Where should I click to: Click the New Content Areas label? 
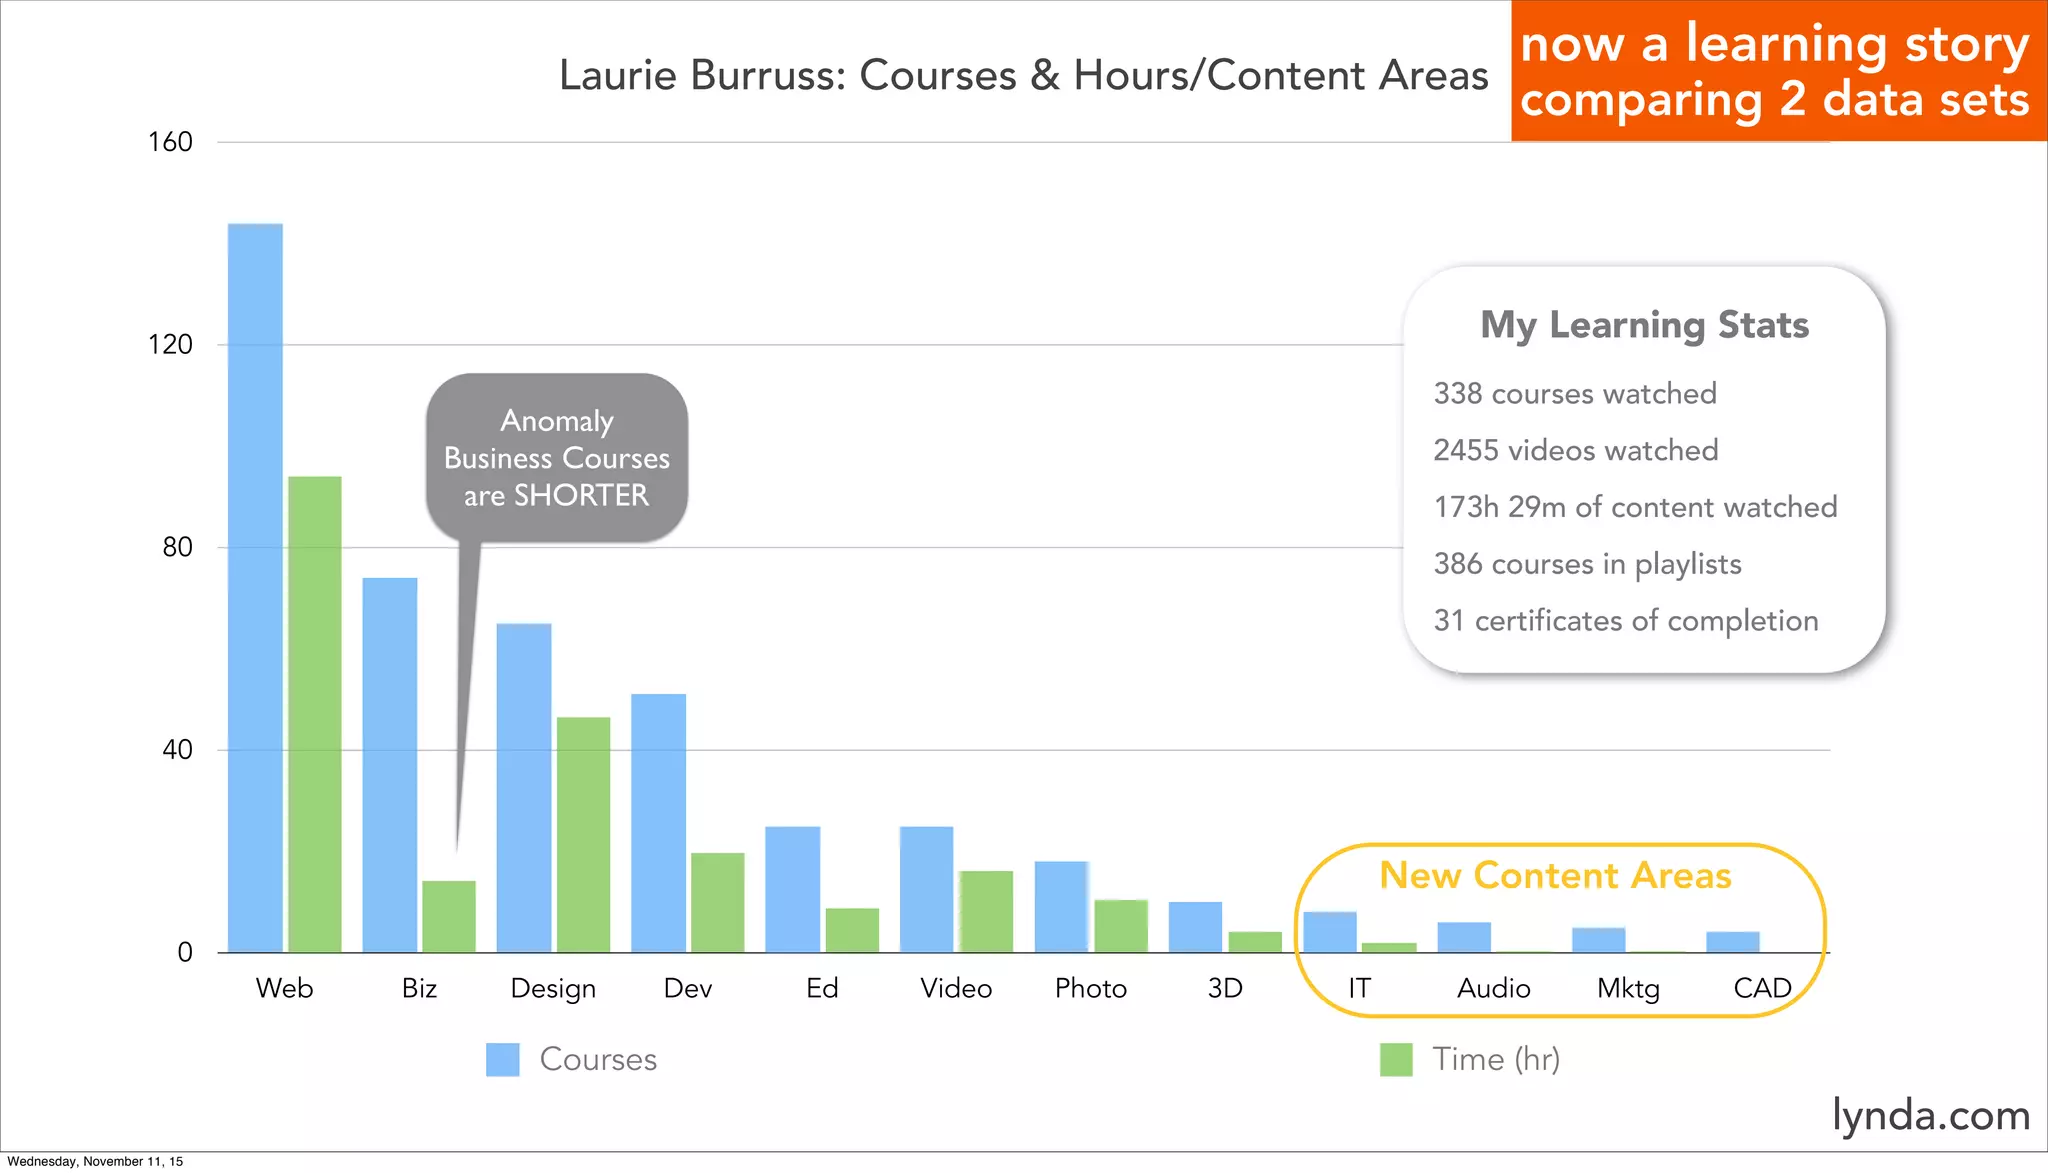pos(1555,875)
